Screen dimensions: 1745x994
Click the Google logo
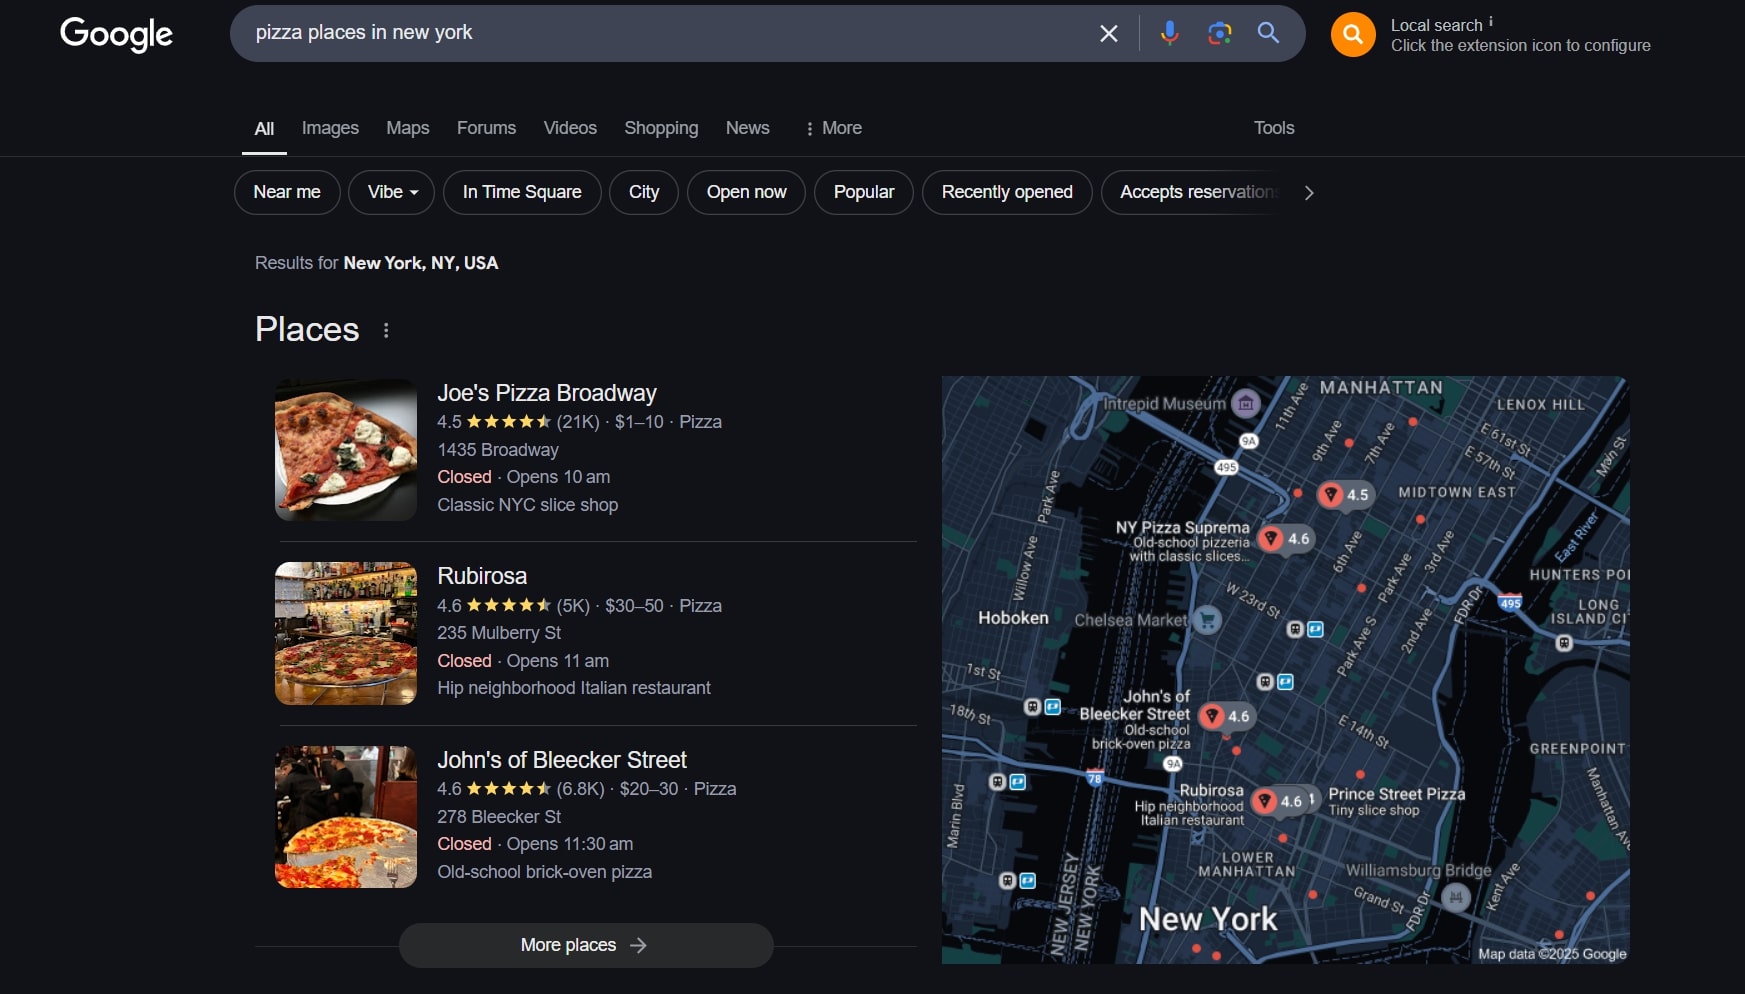pos(116,34)
